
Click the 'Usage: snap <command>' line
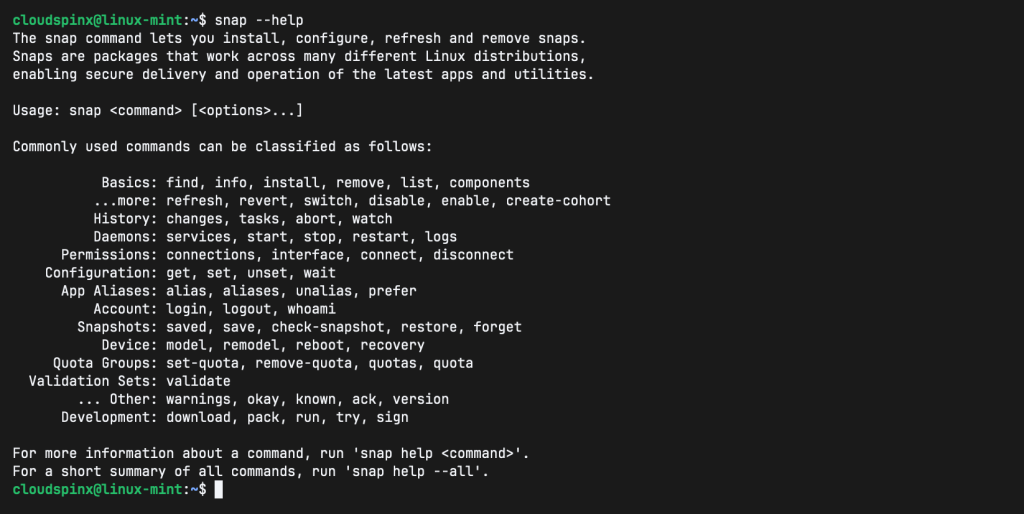click(x=157, y=110)
